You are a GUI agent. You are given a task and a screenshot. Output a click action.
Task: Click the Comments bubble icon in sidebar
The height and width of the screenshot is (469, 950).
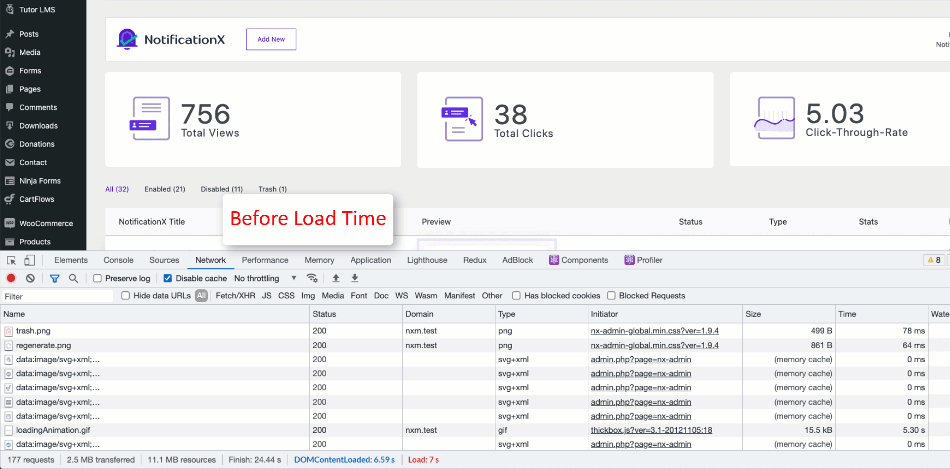click(9, 107)
